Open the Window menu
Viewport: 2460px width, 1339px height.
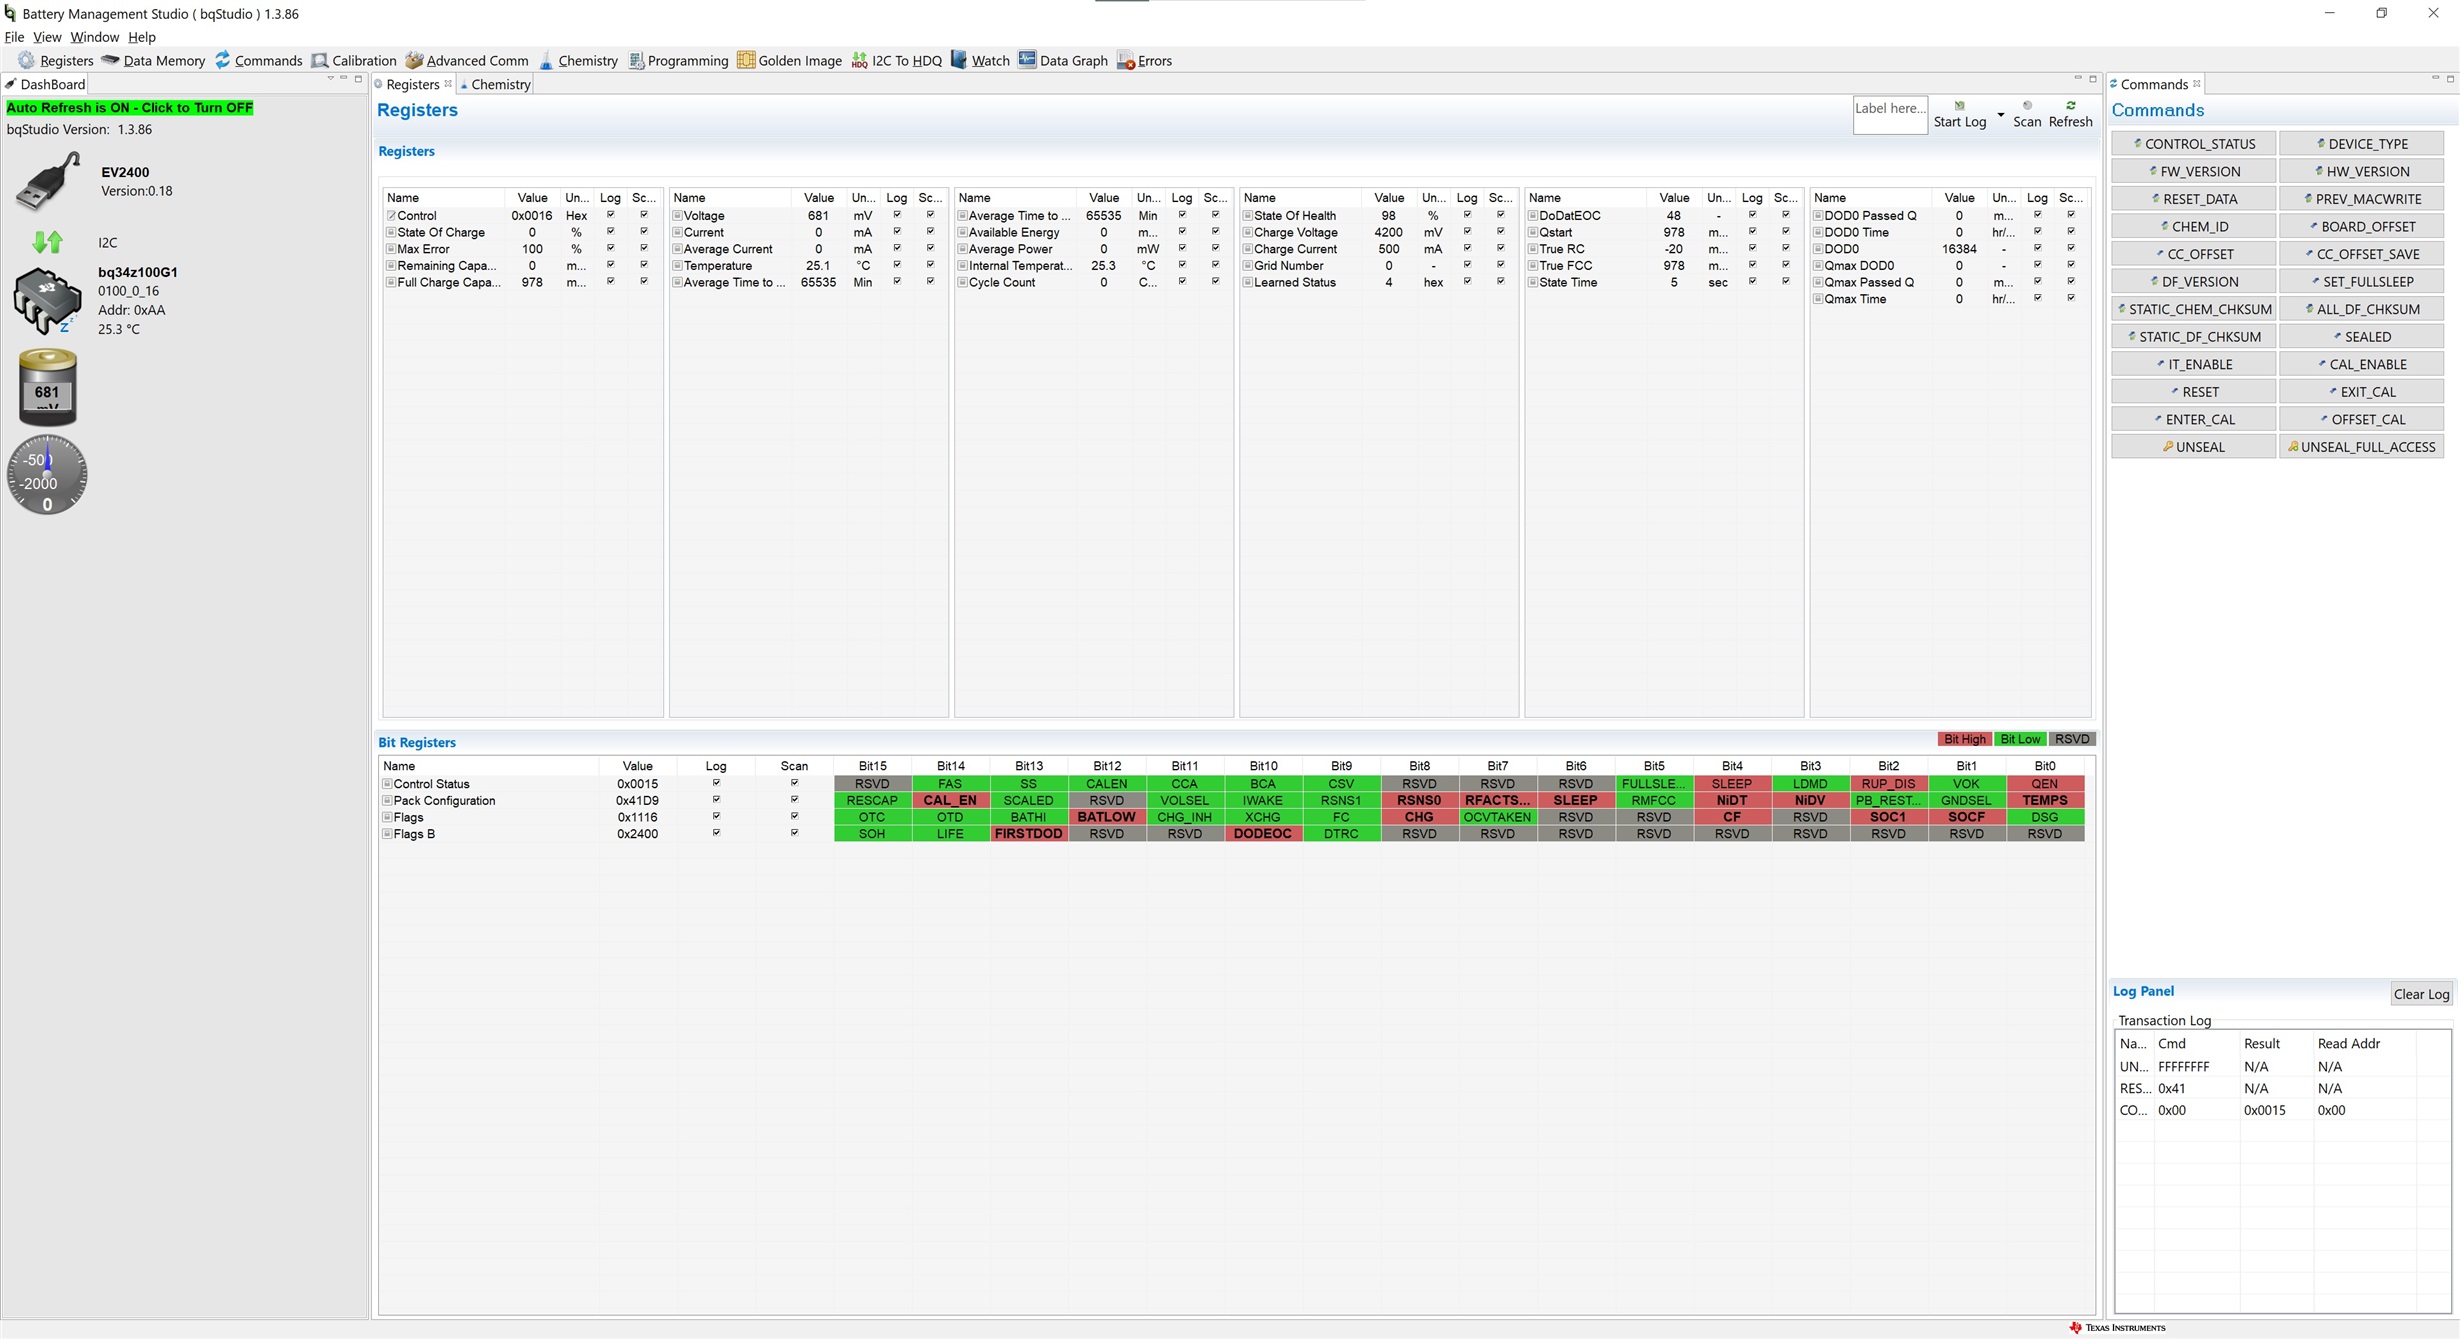(x=94, y=37)
